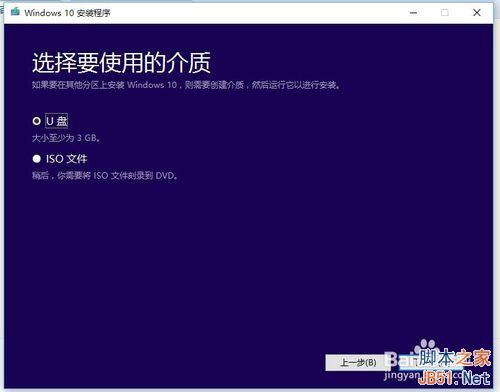The image size is (500, 392).
Task: Minimize the Windows 10 安装程序 window
Action: (x=413, y=13)
